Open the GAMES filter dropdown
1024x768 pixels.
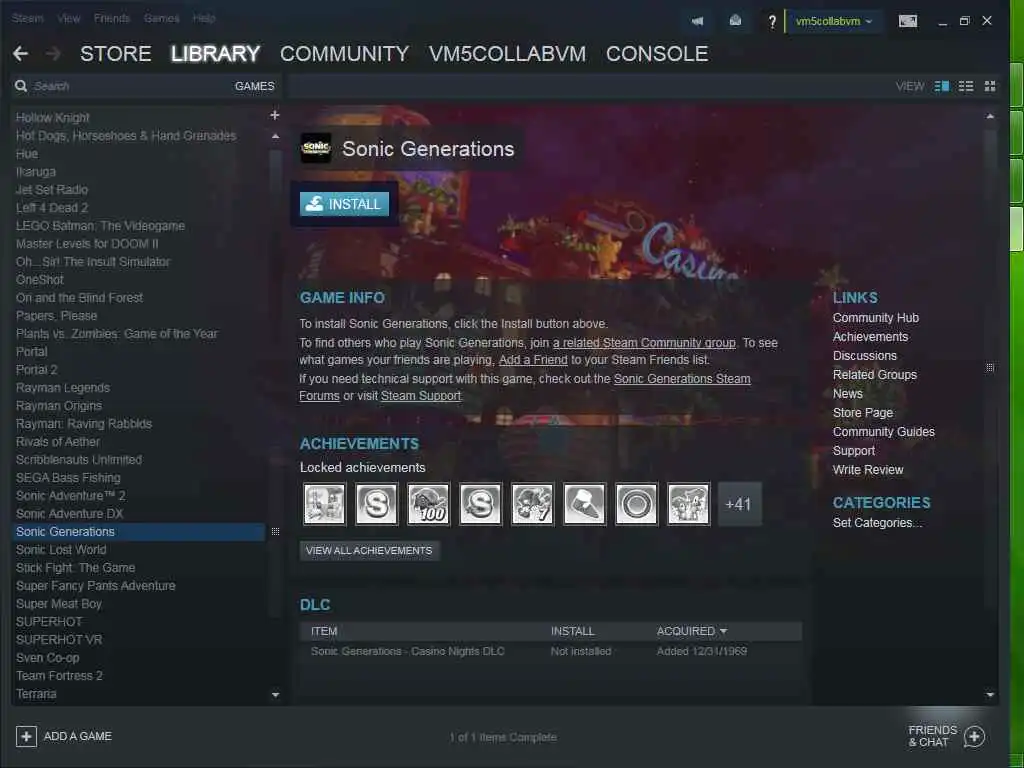pyautogui.click(x=254, y=86)
